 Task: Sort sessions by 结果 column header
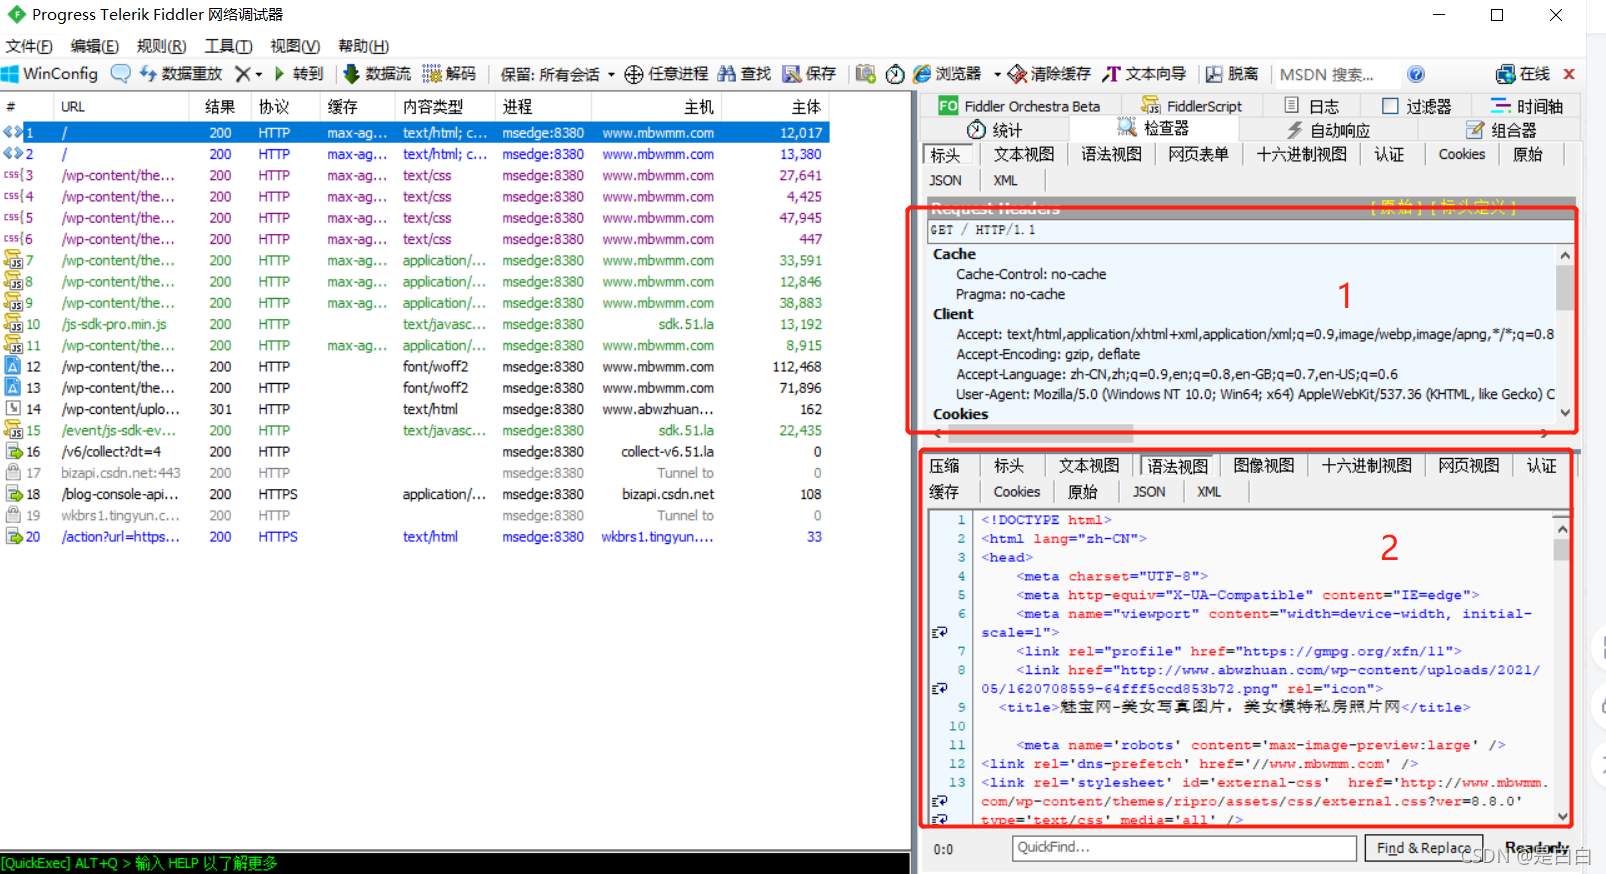220,107
